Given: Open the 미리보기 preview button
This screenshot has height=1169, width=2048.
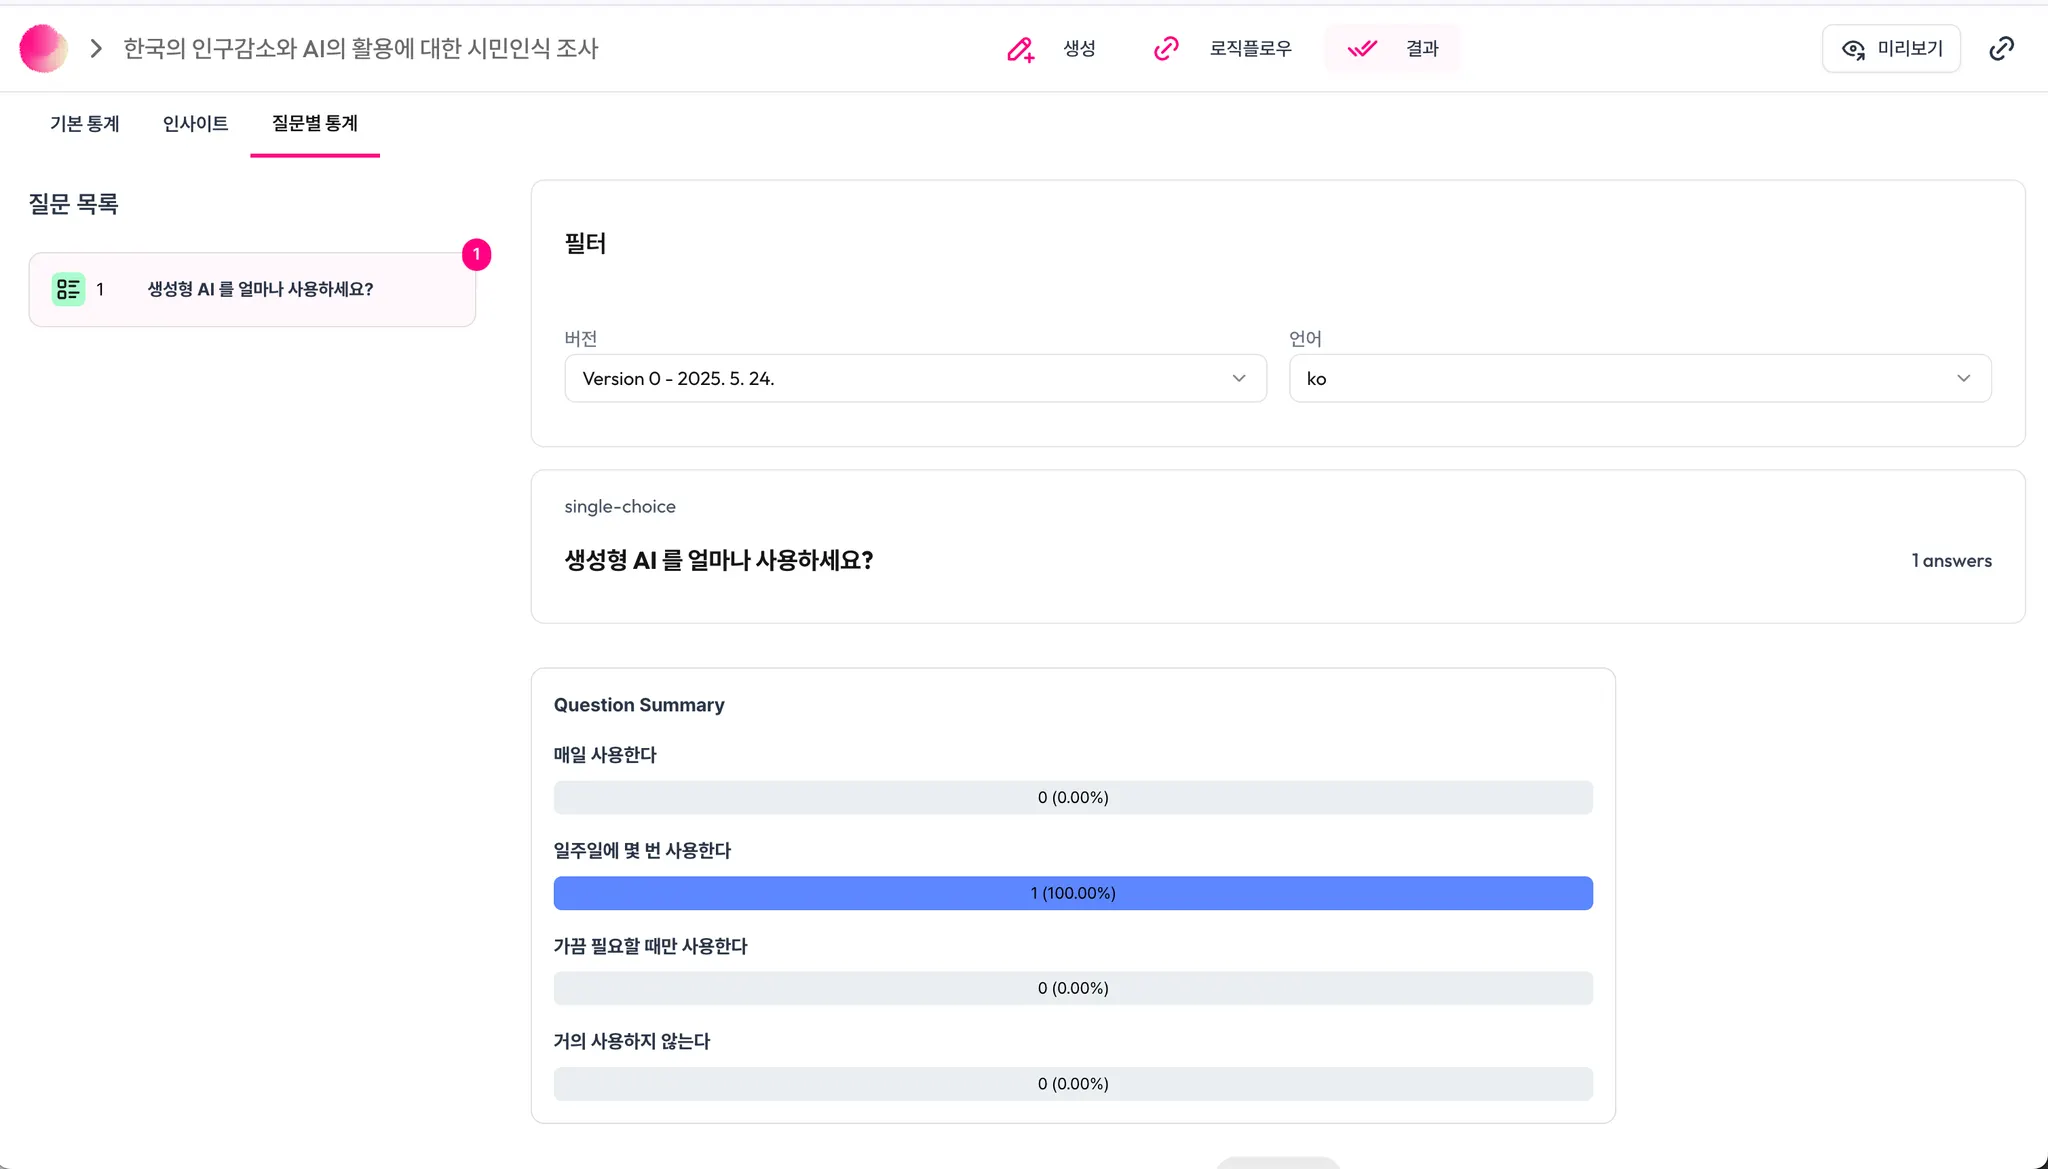Looking at the screenshot, I should 1891,48.
